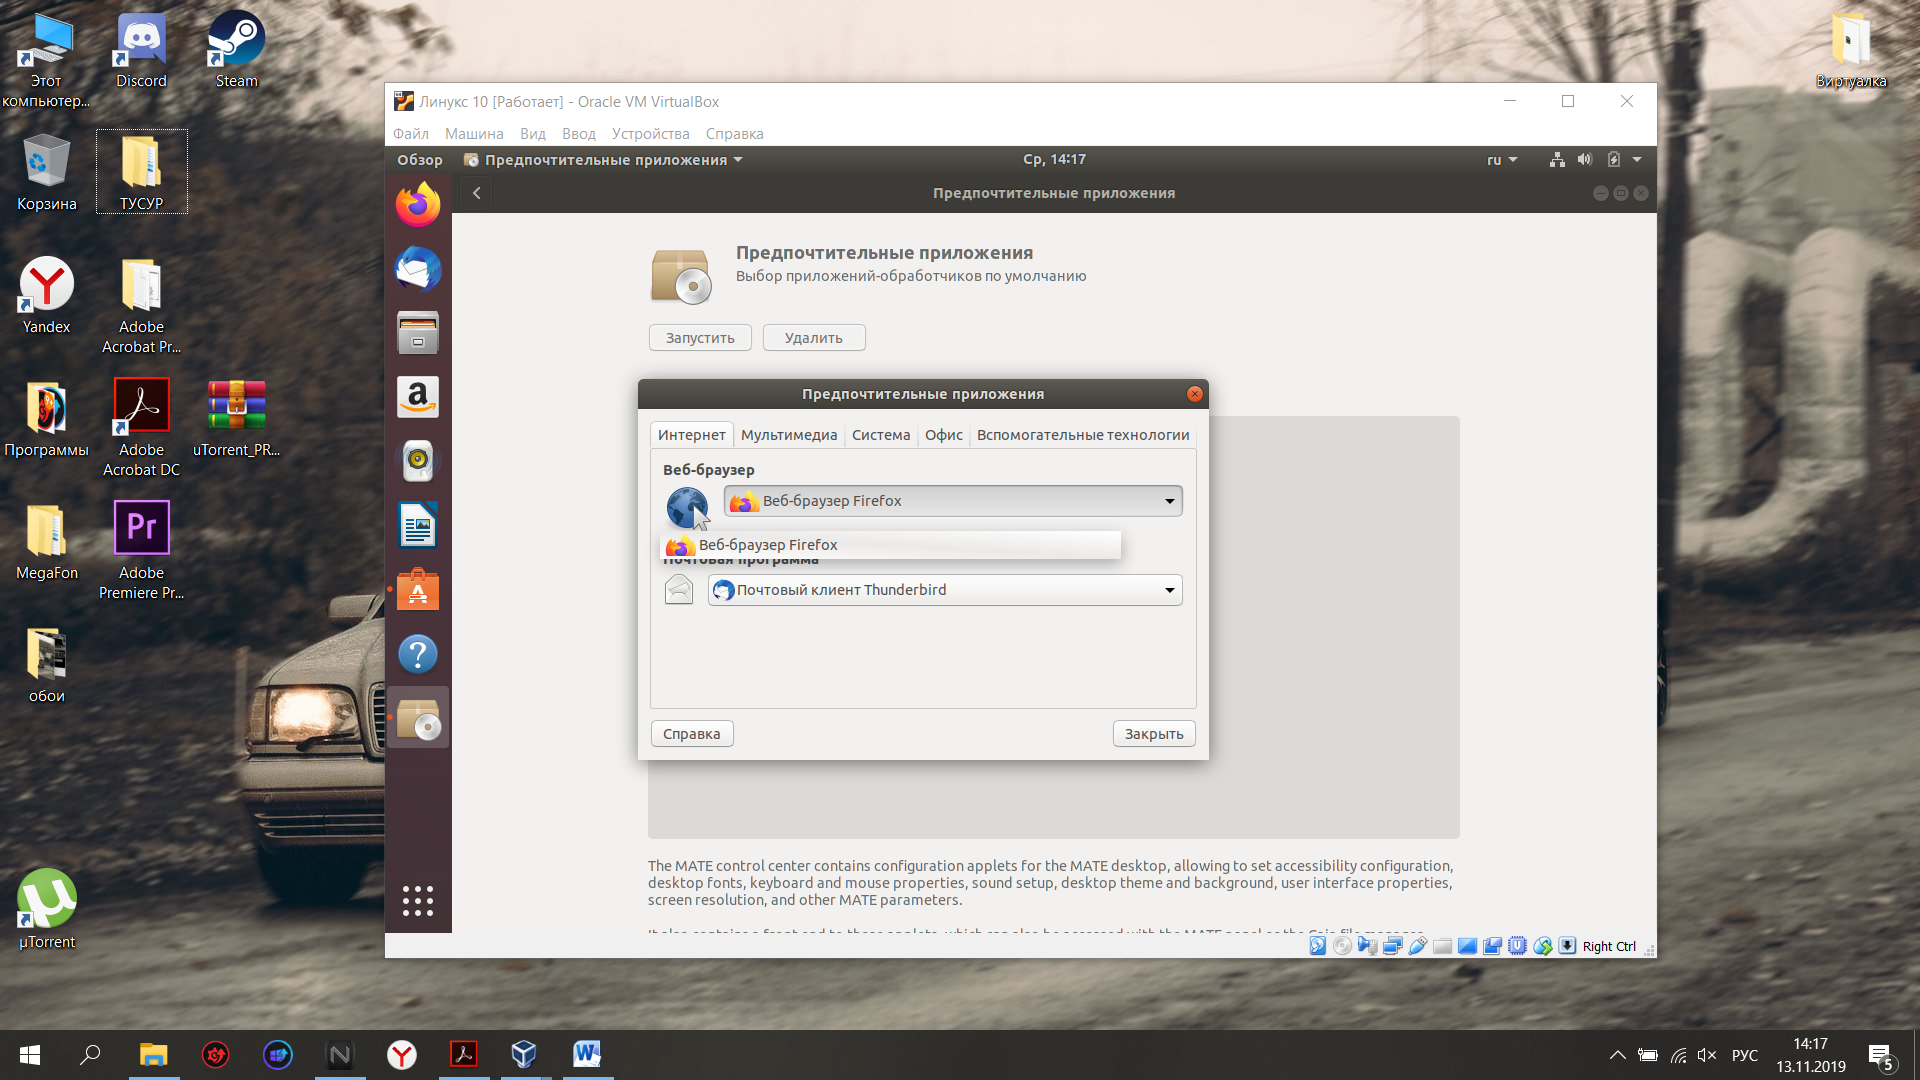Open the VirtualBox Вид menu
This screenshot has width=1920, height=1080.
(x=533, y=134)
